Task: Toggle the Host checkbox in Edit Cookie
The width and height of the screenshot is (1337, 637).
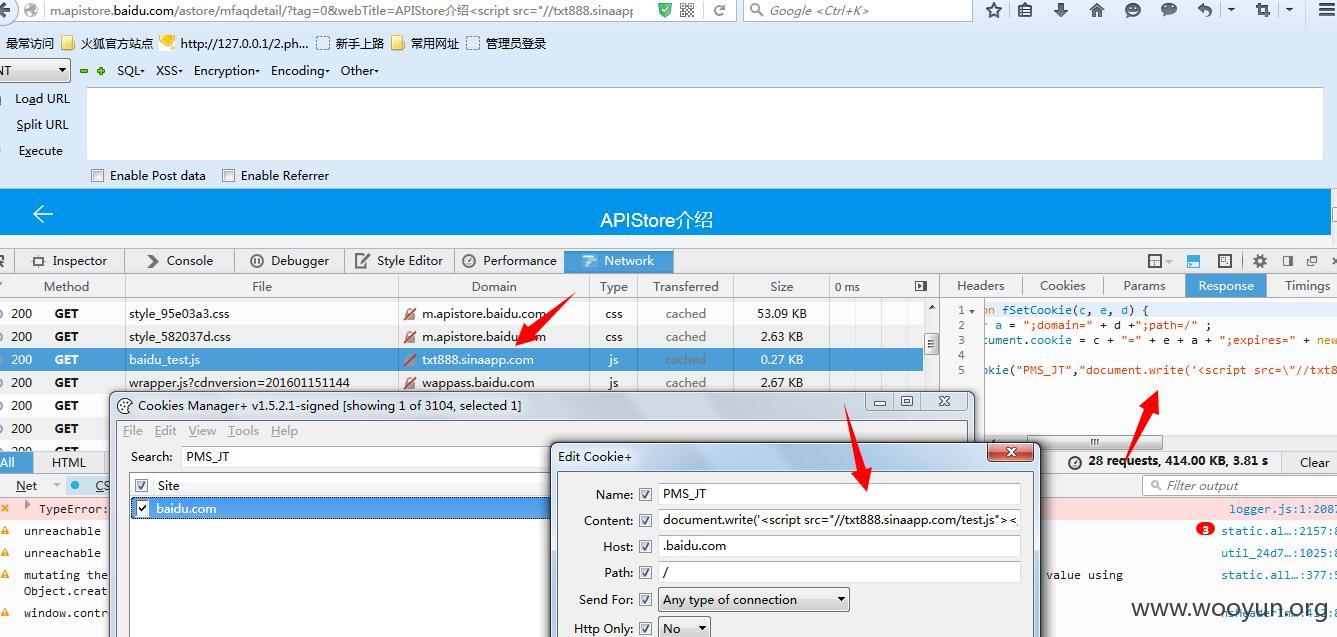Action: click(645, 546)
